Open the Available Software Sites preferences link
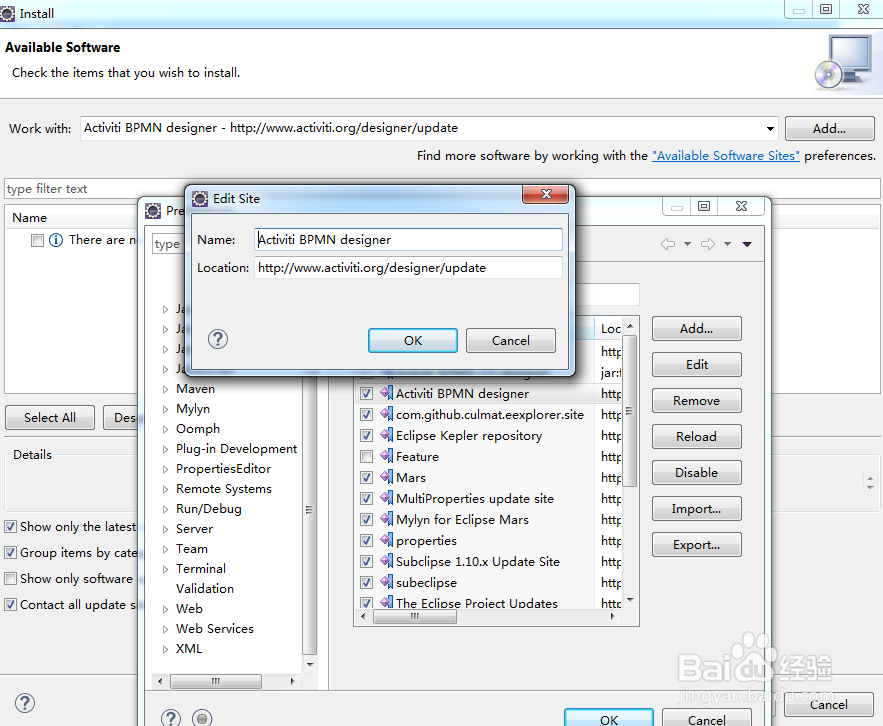Viewport: 883px width, 726px height. pyautogui.click(x=725, y=155)
